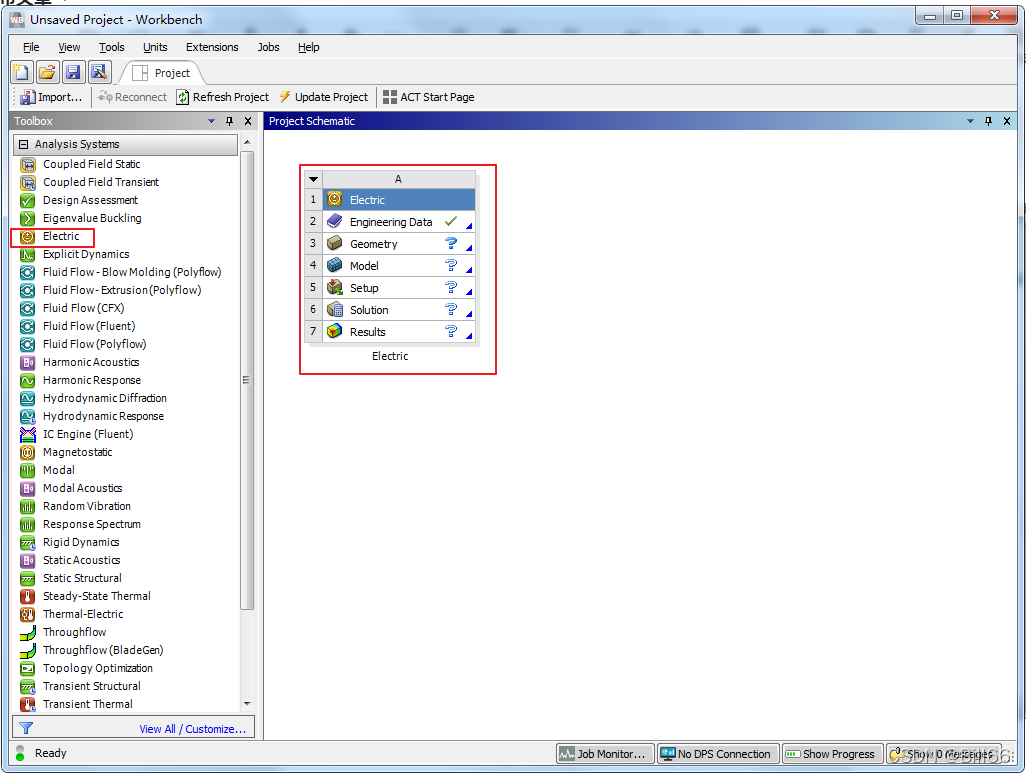Click the Model cell mesh icon
The image size is (1026, 773).
point(334,265)
